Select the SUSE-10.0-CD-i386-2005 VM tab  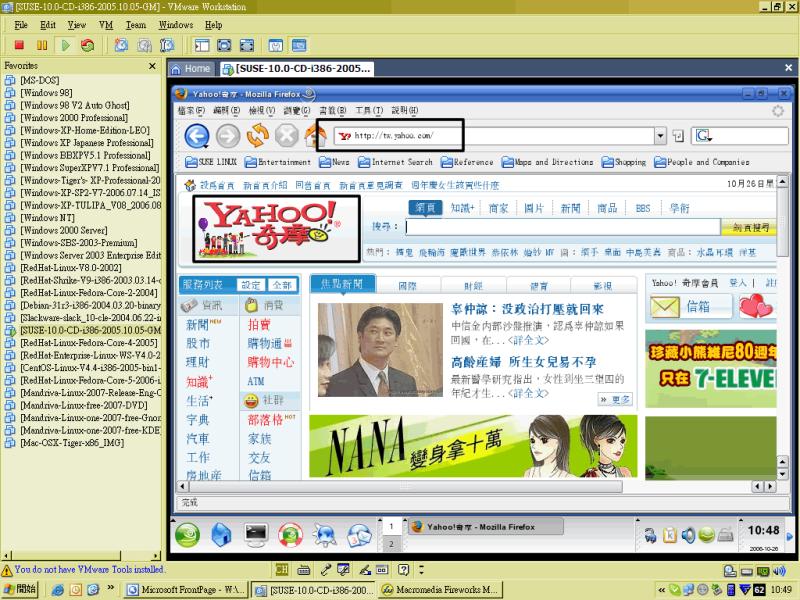pos(297,68)
